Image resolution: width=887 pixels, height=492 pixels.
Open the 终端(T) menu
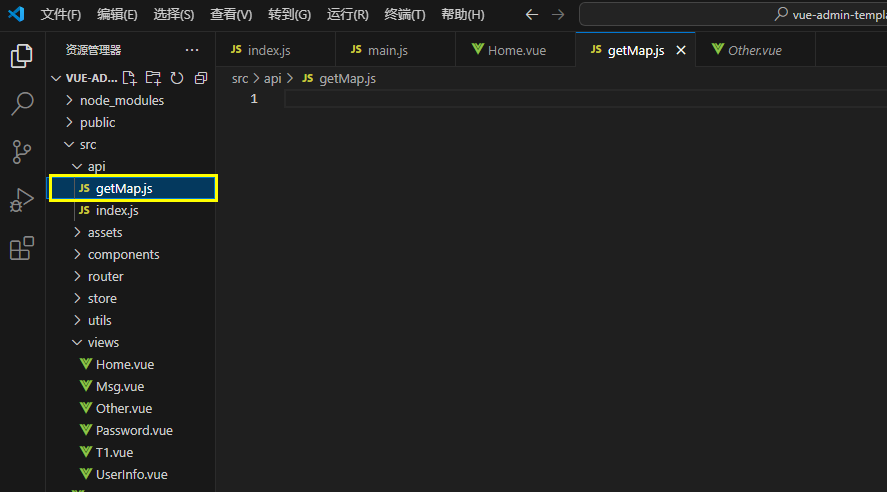point(404,15)
